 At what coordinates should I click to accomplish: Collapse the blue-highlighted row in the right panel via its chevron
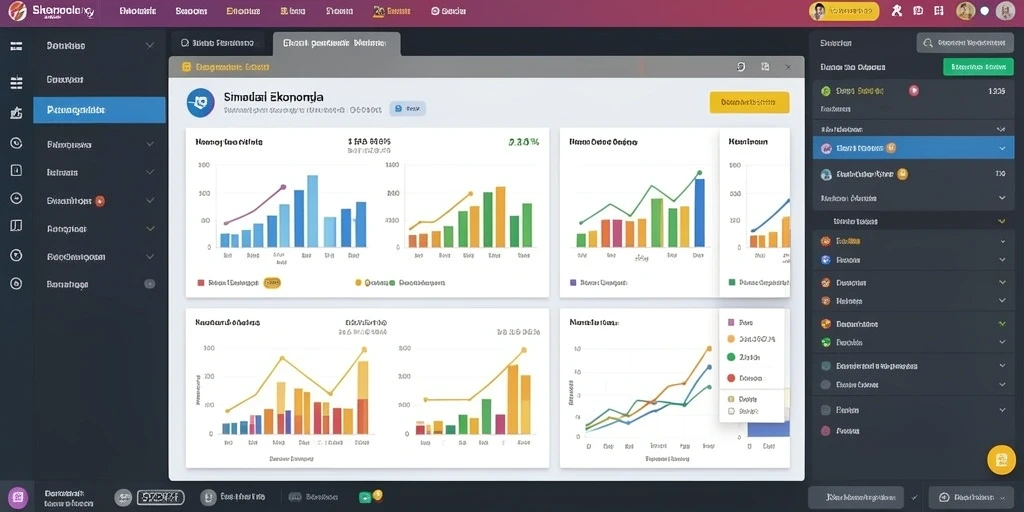pos(1002,148)
